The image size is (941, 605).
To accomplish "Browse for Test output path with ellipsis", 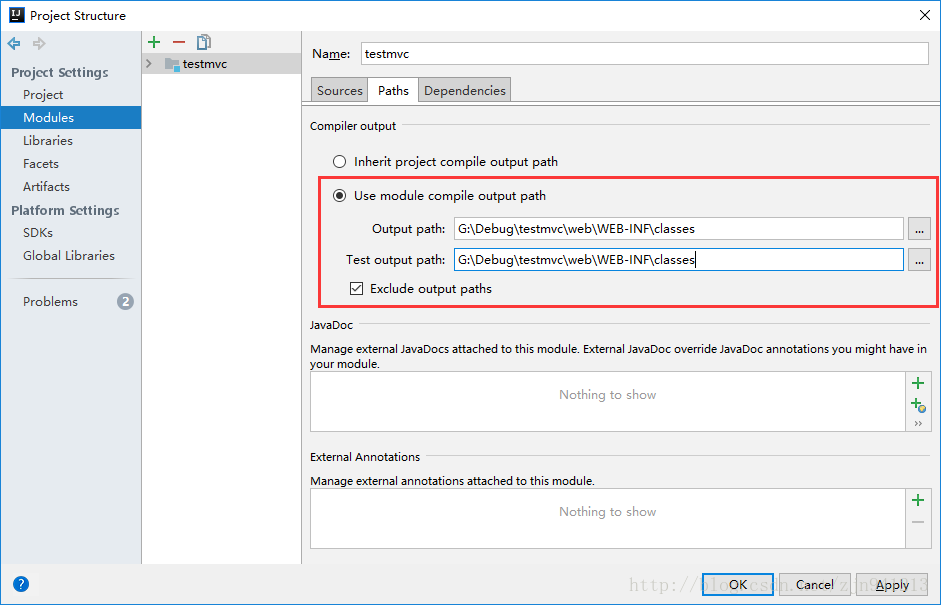I will click(920, 260).
